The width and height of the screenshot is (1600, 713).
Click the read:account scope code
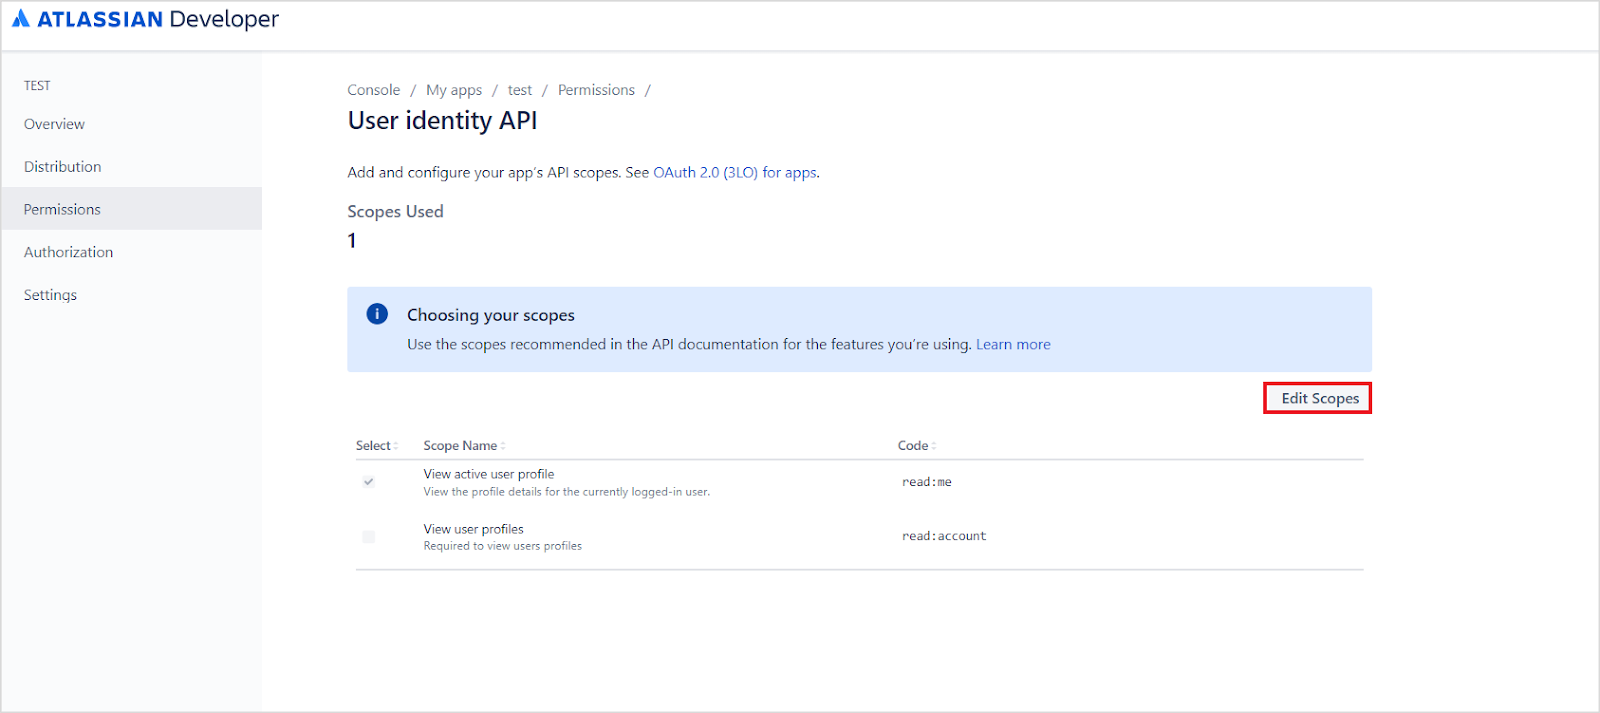coord(944,537)
